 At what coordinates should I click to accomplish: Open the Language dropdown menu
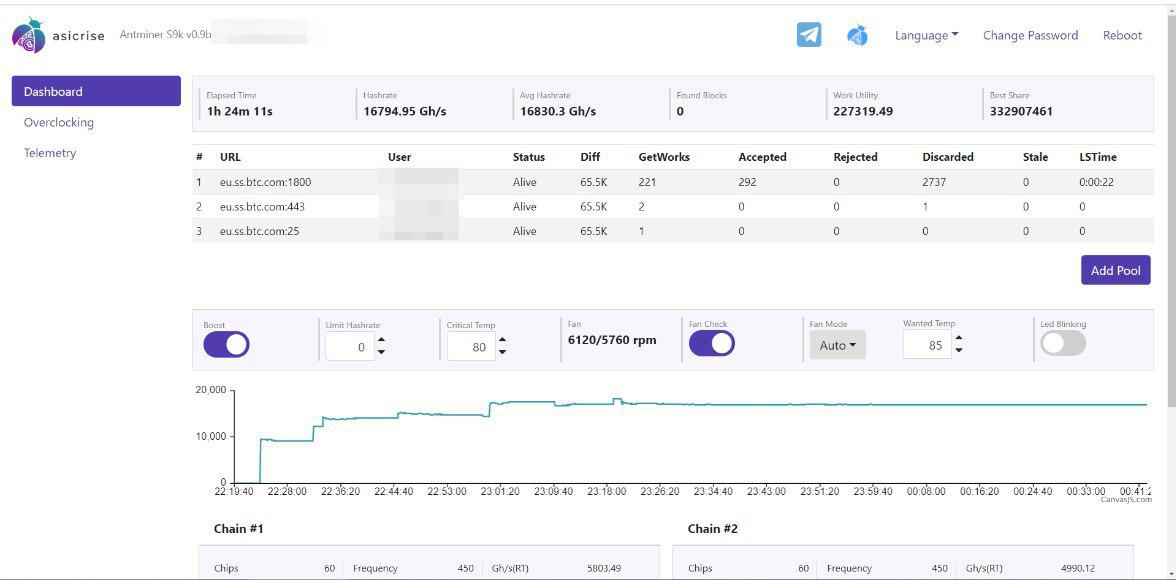coord(926,35)
